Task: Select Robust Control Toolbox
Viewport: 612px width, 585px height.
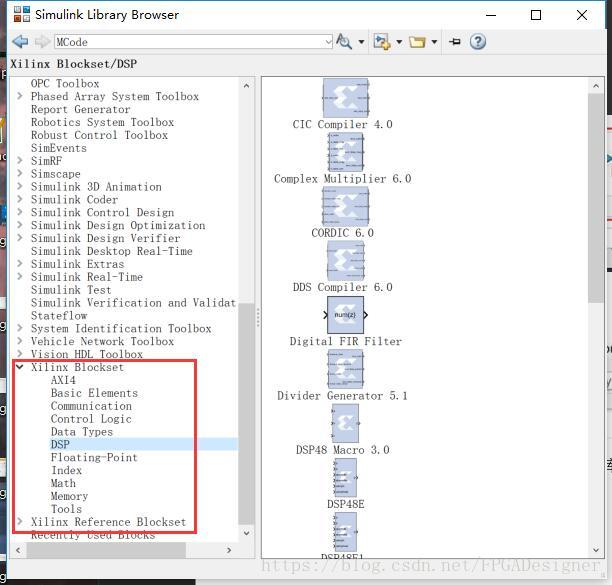Action: click(x=99, y=135)
